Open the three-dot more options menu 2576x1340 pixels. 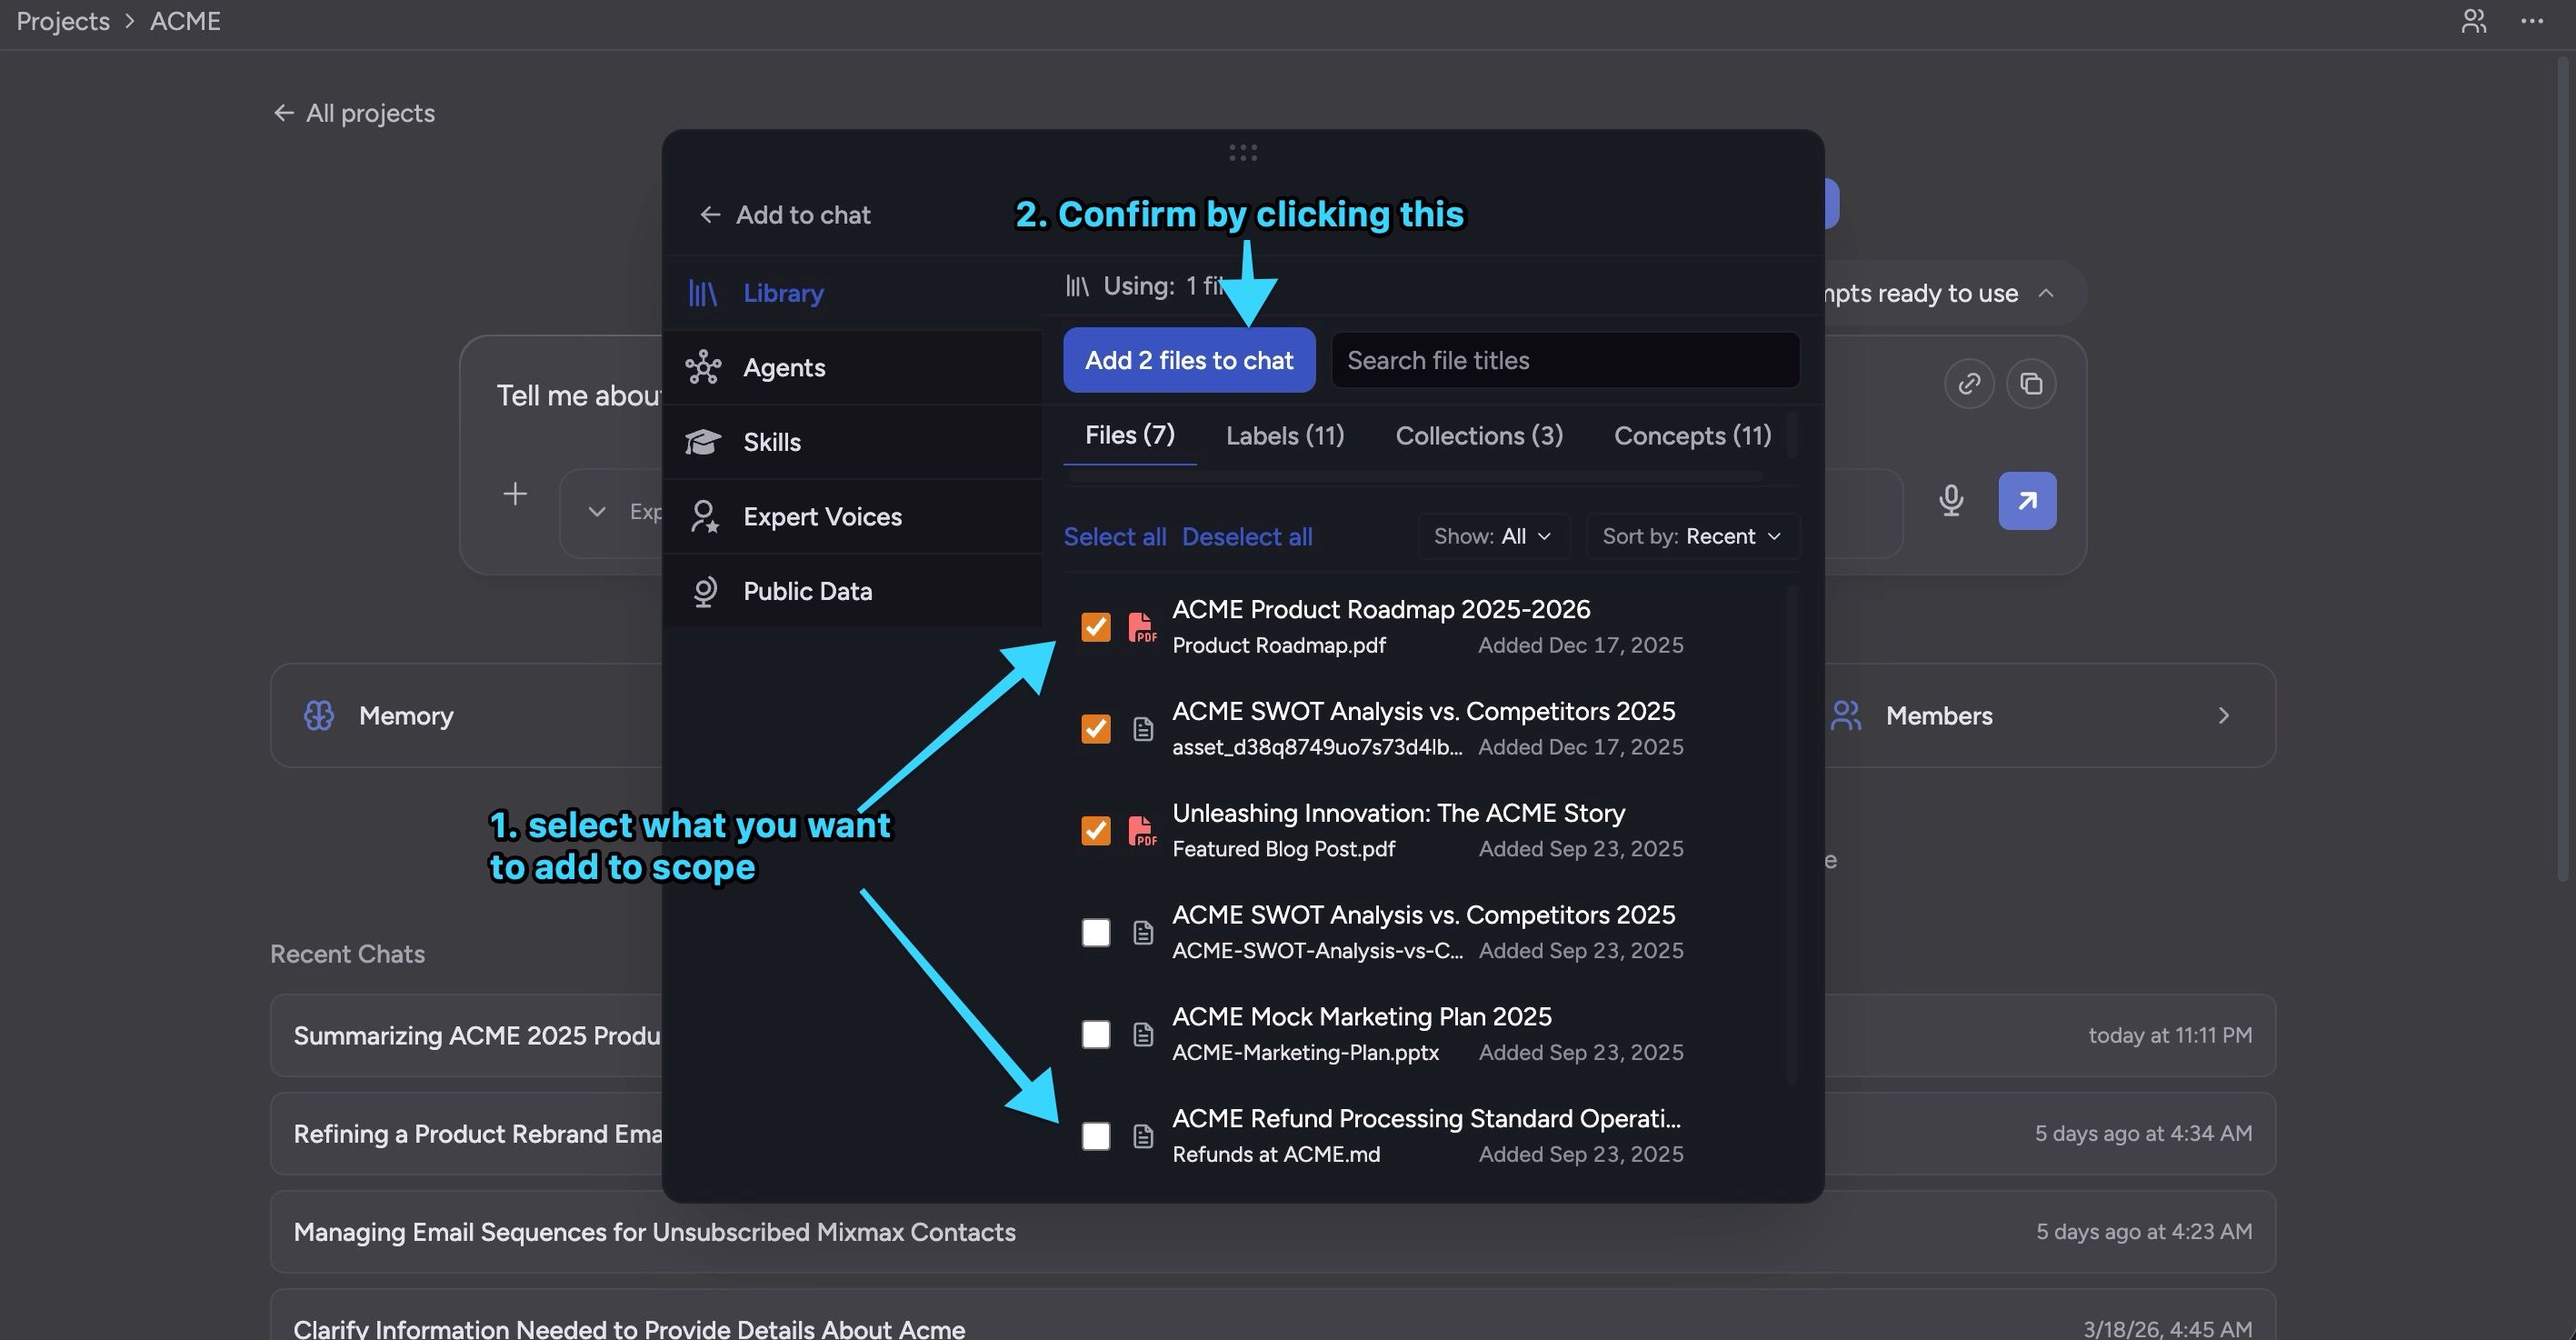coord(2532,21)
